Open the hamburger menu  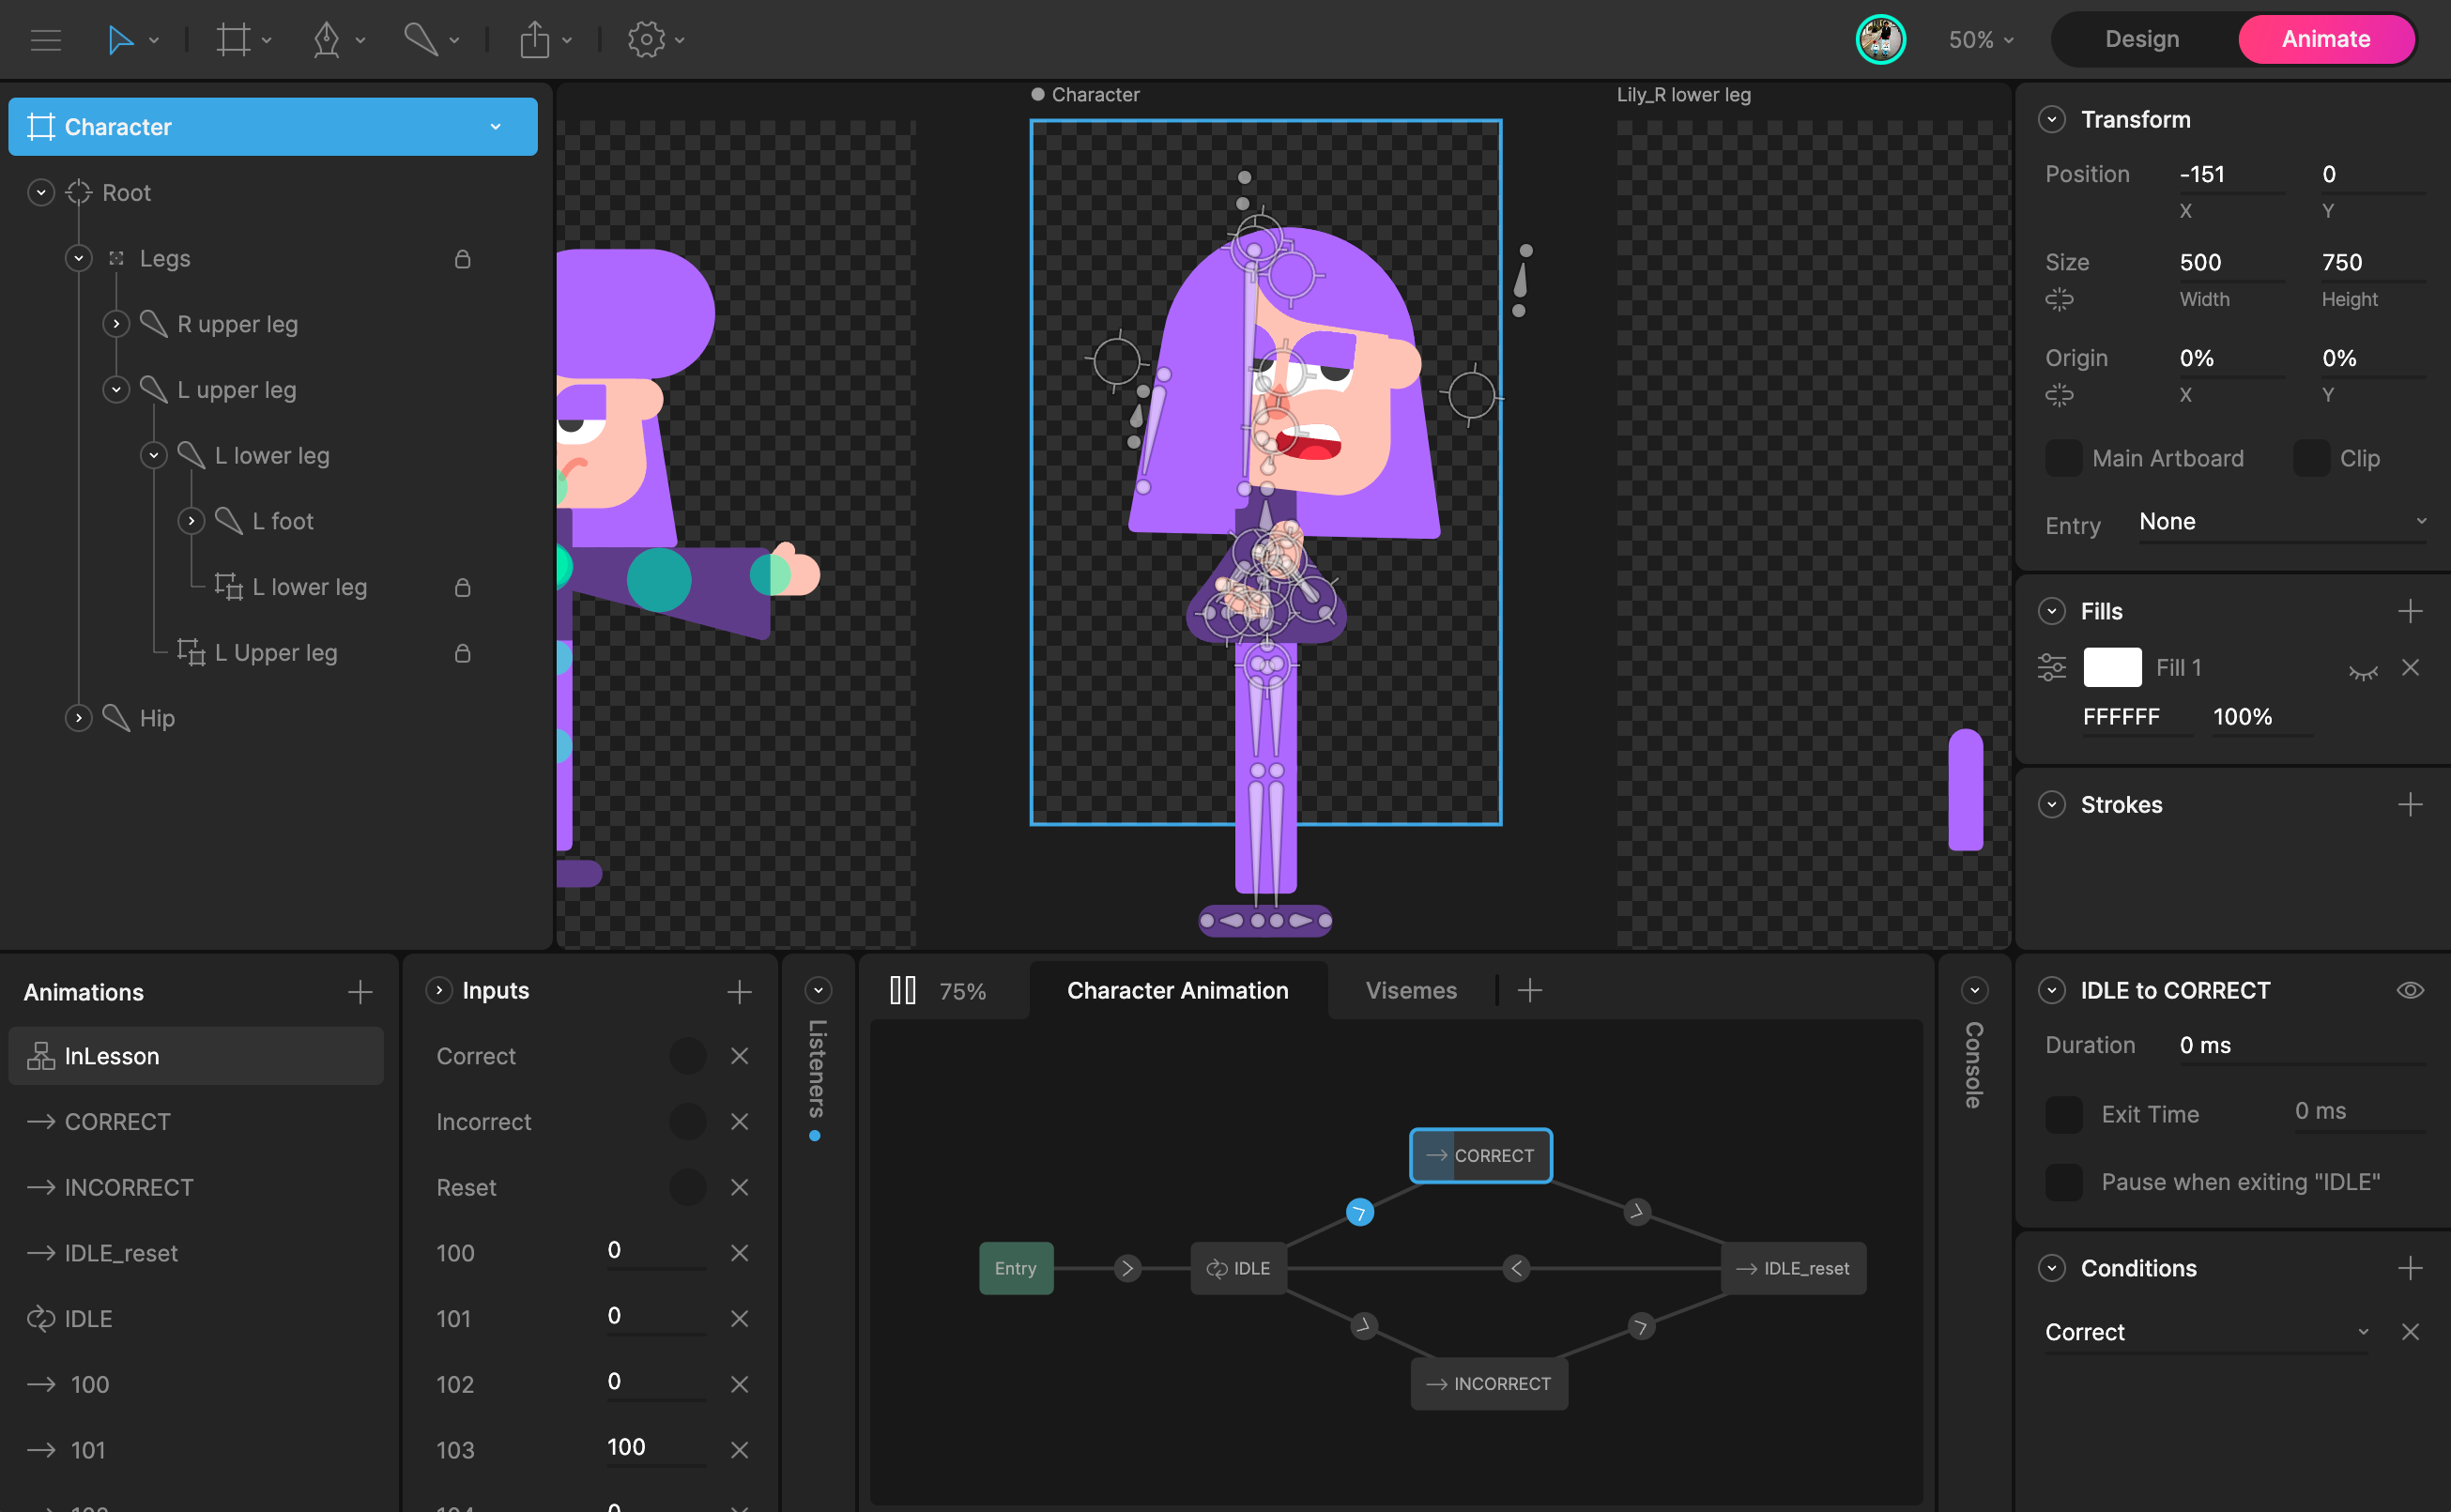[46, 40]
